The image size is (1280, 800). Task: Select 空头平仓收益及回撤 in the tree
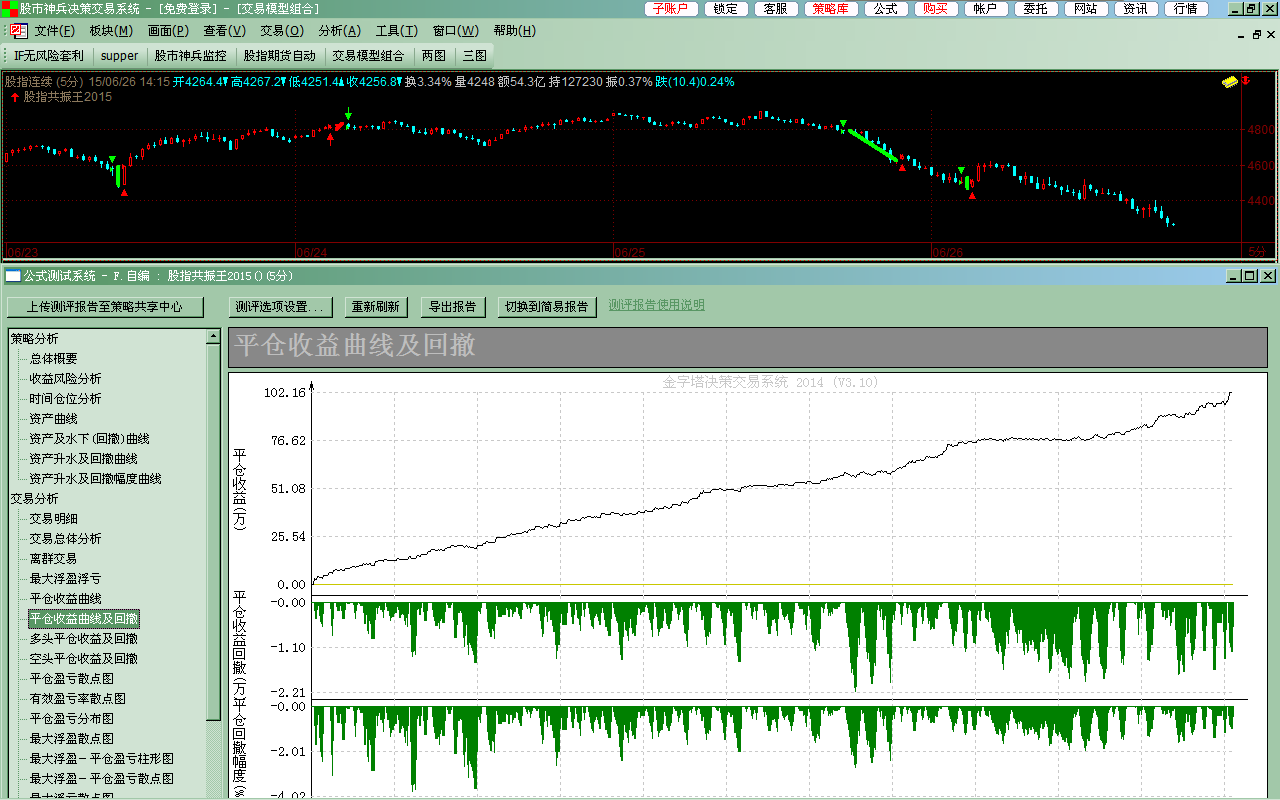[84, 659]
